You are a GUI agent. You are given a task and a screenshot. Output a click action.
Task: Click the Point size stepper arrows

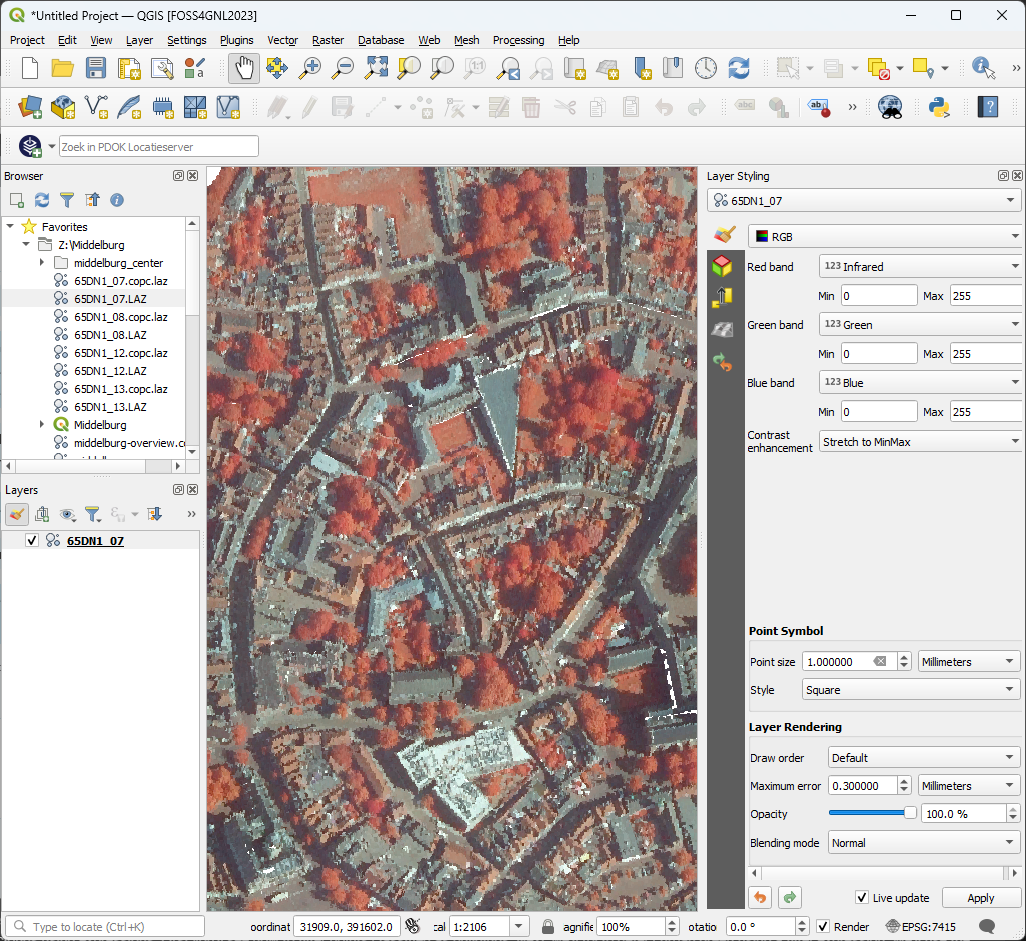coord(904,662)
